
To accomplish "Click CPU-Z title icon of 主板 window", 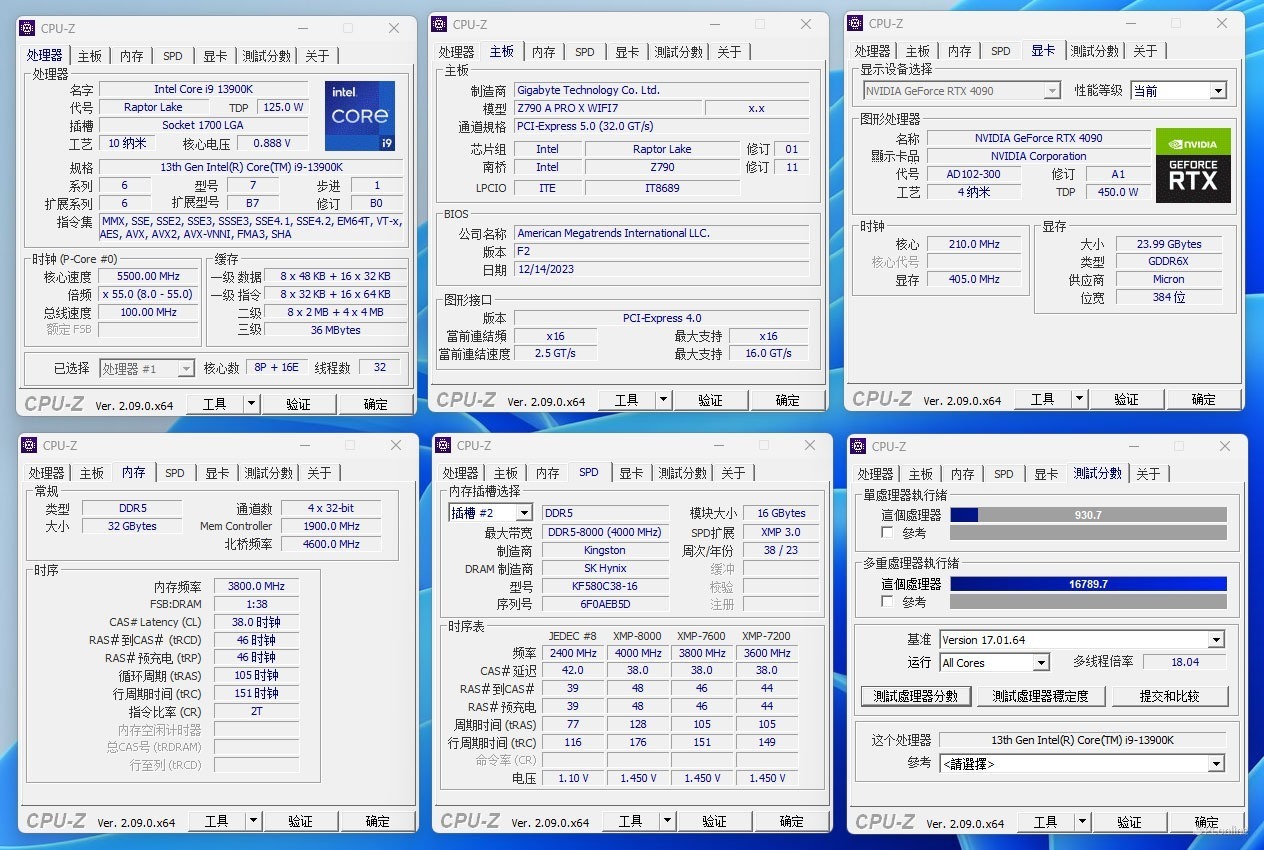I will [440, 24].
